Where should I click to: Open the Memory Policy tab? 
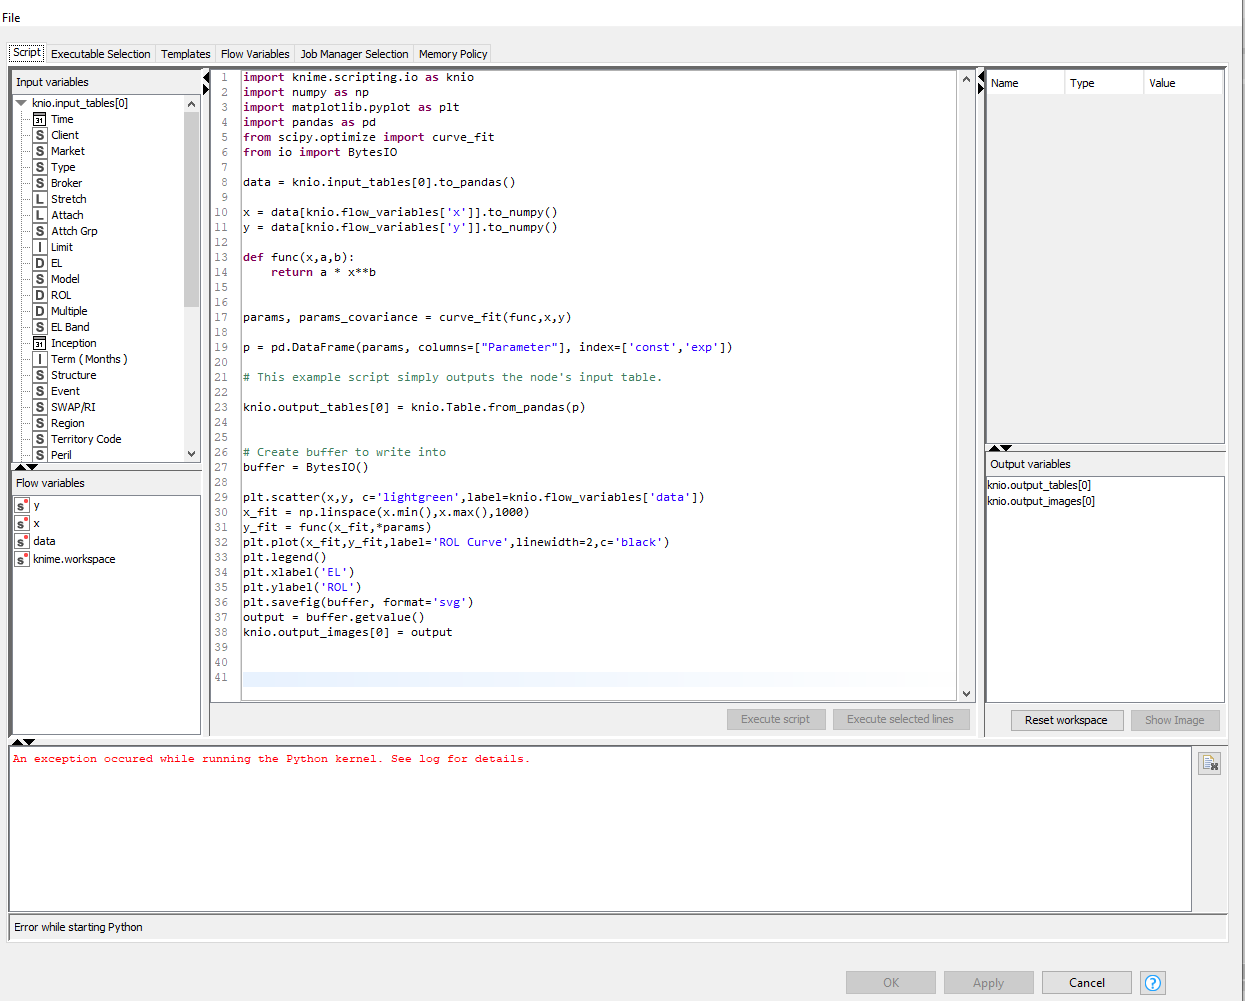tap(453, 54)
